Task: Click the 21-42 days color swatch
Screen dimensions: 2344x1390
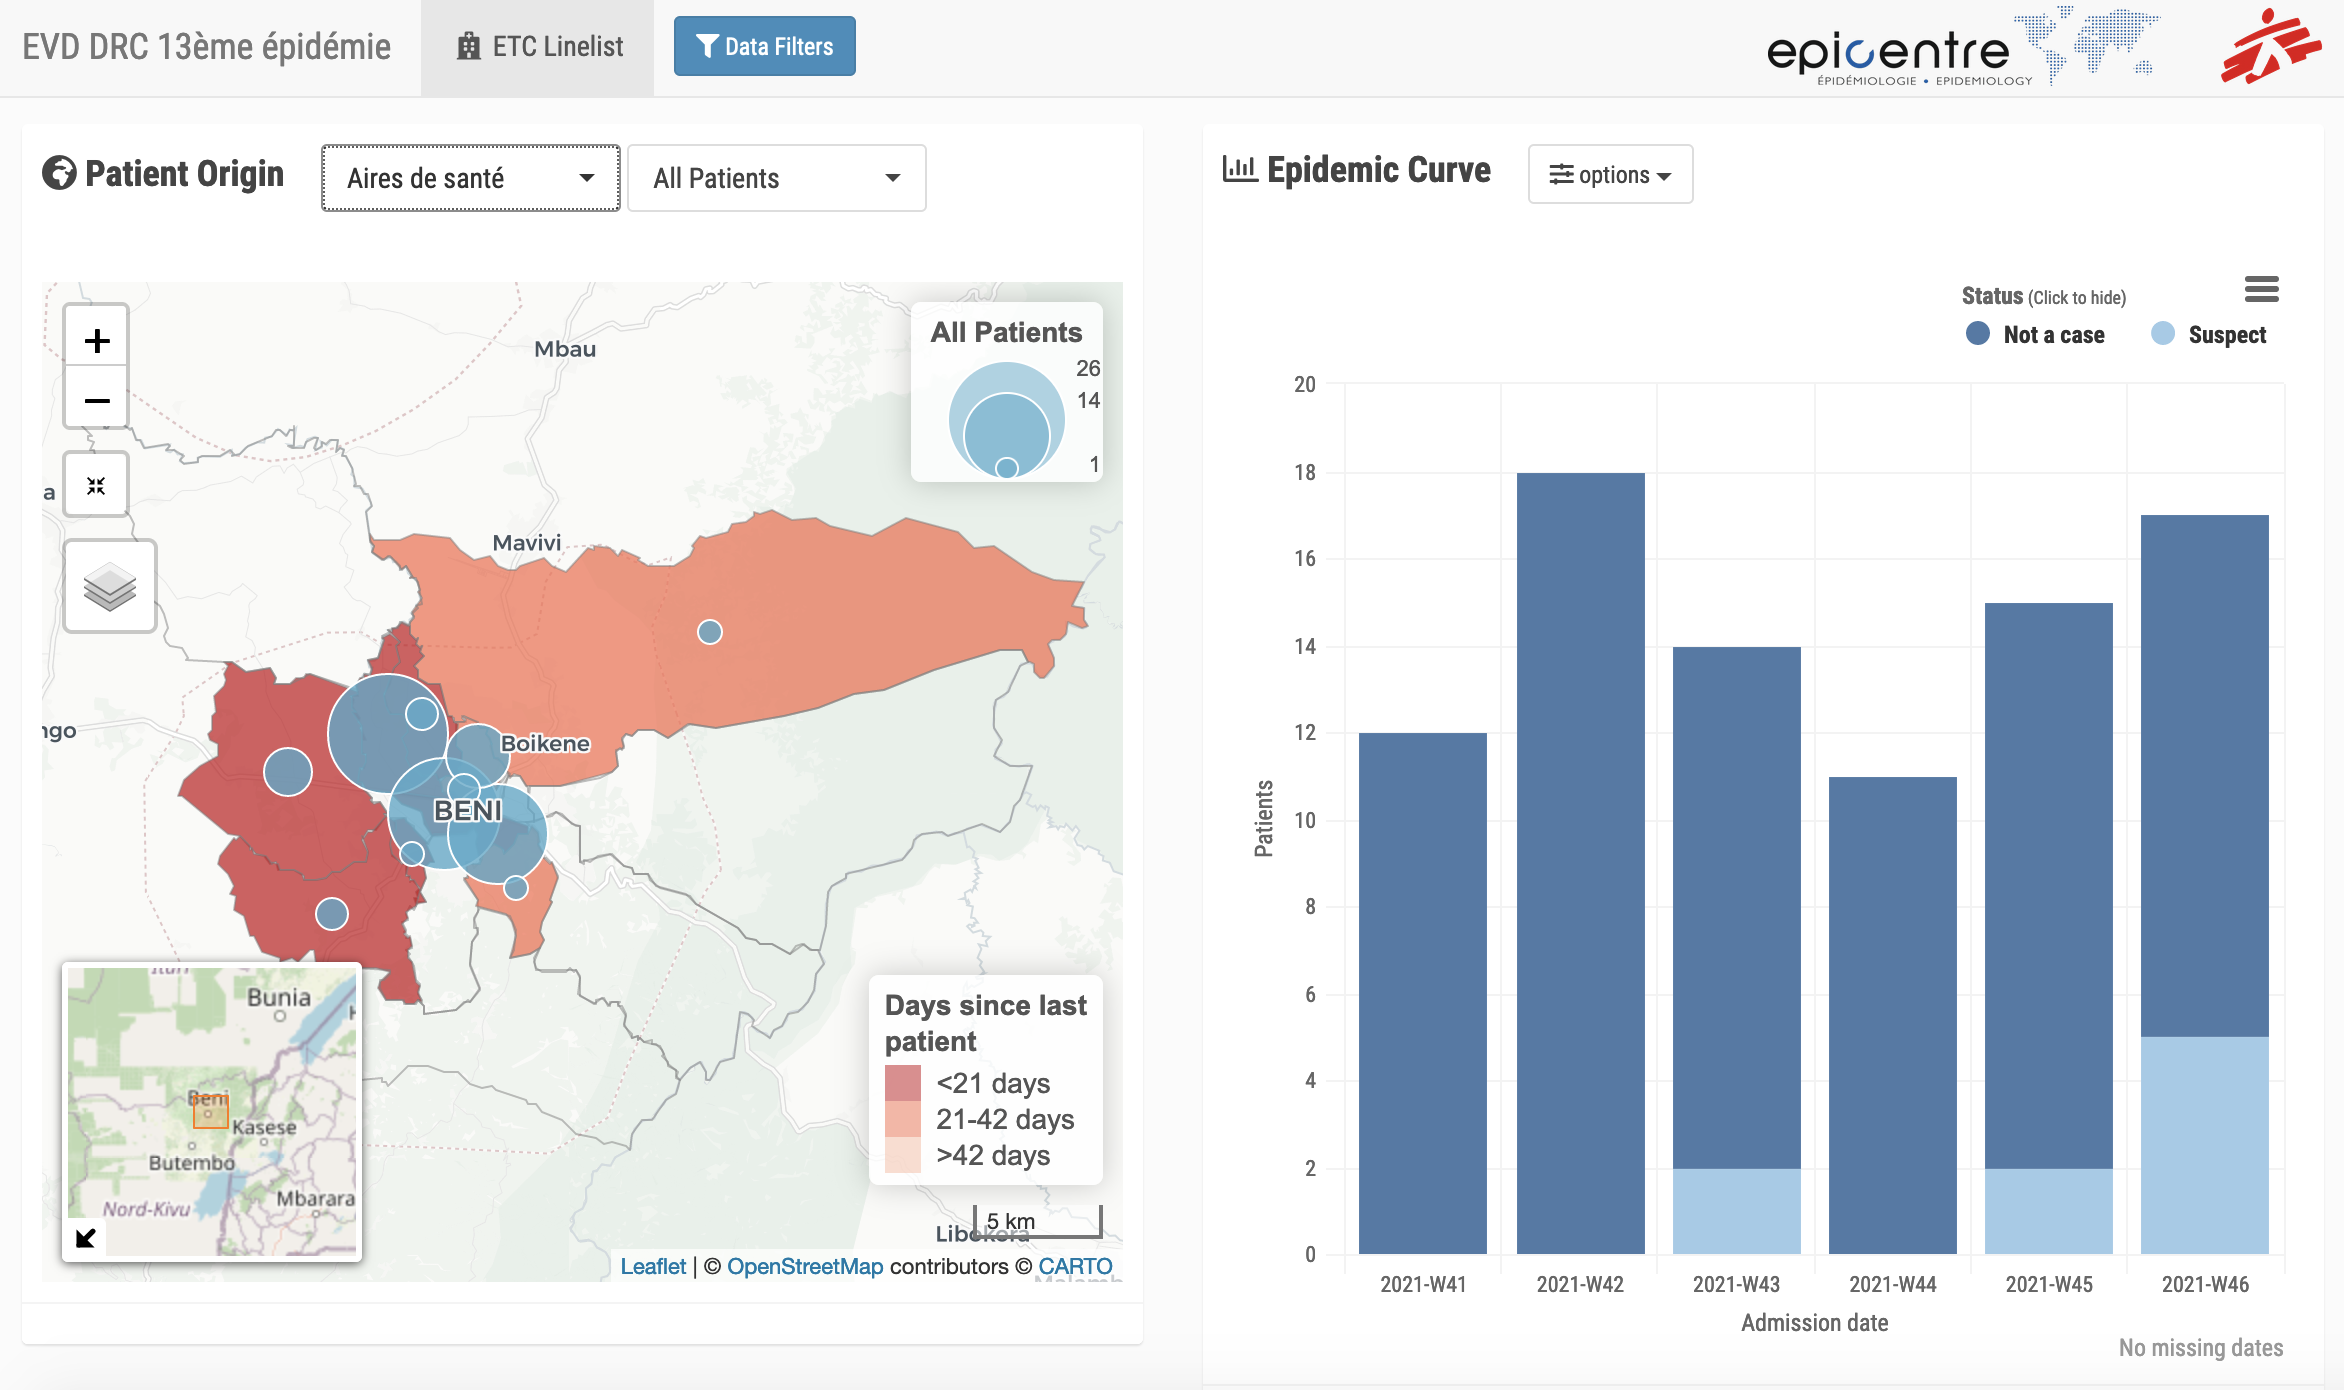Action: [x=903, y=1119]
